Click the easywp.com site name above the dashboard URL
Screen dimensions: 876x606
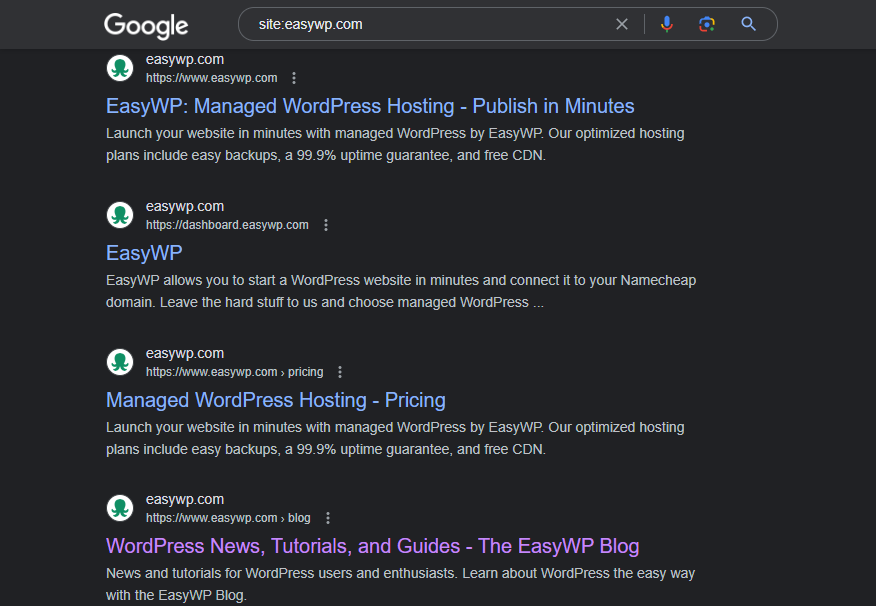pos(185,206)
